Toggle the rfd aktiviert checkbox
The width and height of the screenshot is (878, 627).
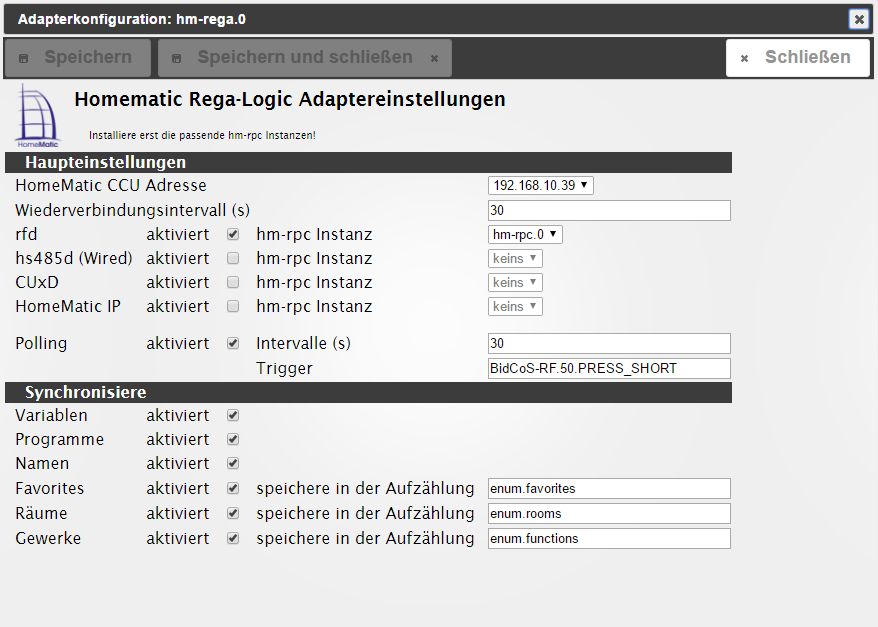point(233,235)
